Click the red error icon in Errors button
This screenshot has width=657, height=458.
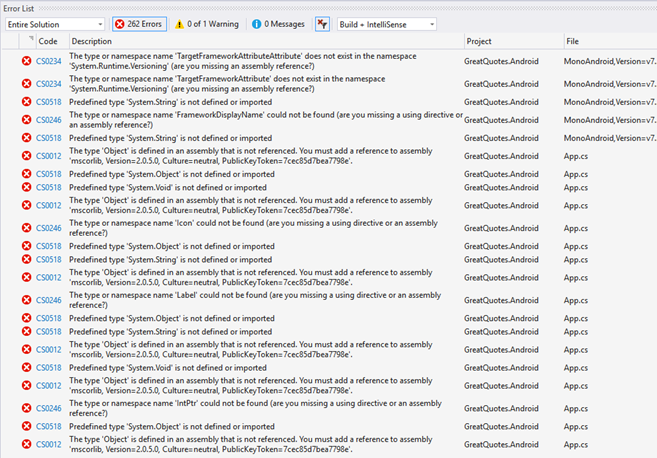(x=120, y=23)
